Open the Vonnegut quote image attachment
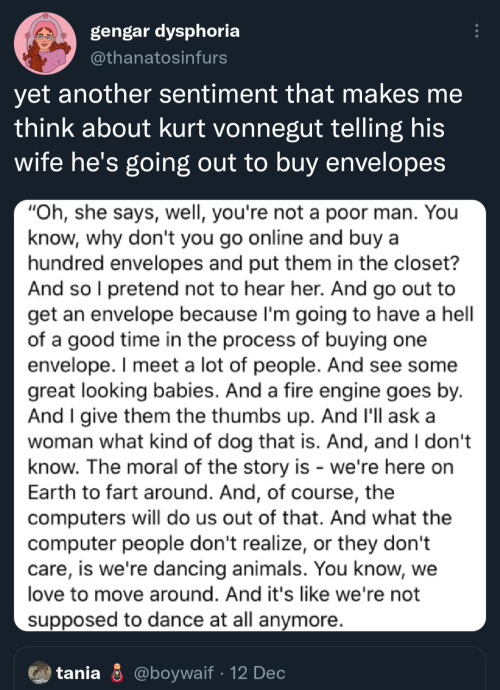This screenshot has width=500, height=690. click(250, 415)
